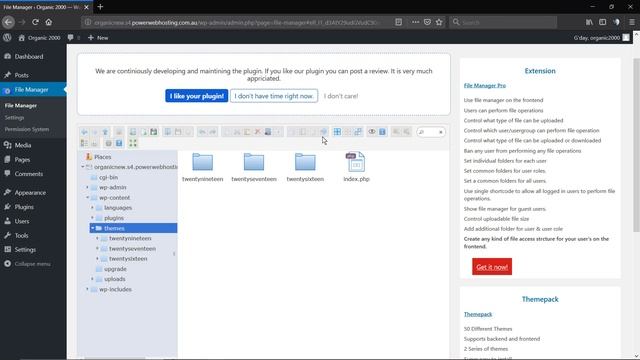Click the browser home icon
The image size is (640, 360).
49,22
